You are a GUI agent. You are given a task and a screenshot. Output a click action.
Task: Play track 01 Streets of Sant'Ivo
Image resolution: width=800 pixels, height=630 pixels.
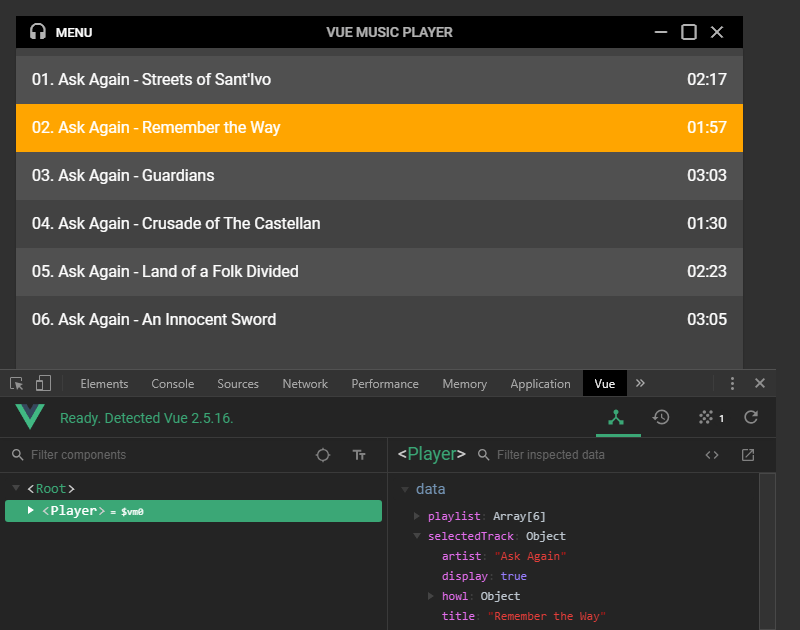[x=379, y=80]
